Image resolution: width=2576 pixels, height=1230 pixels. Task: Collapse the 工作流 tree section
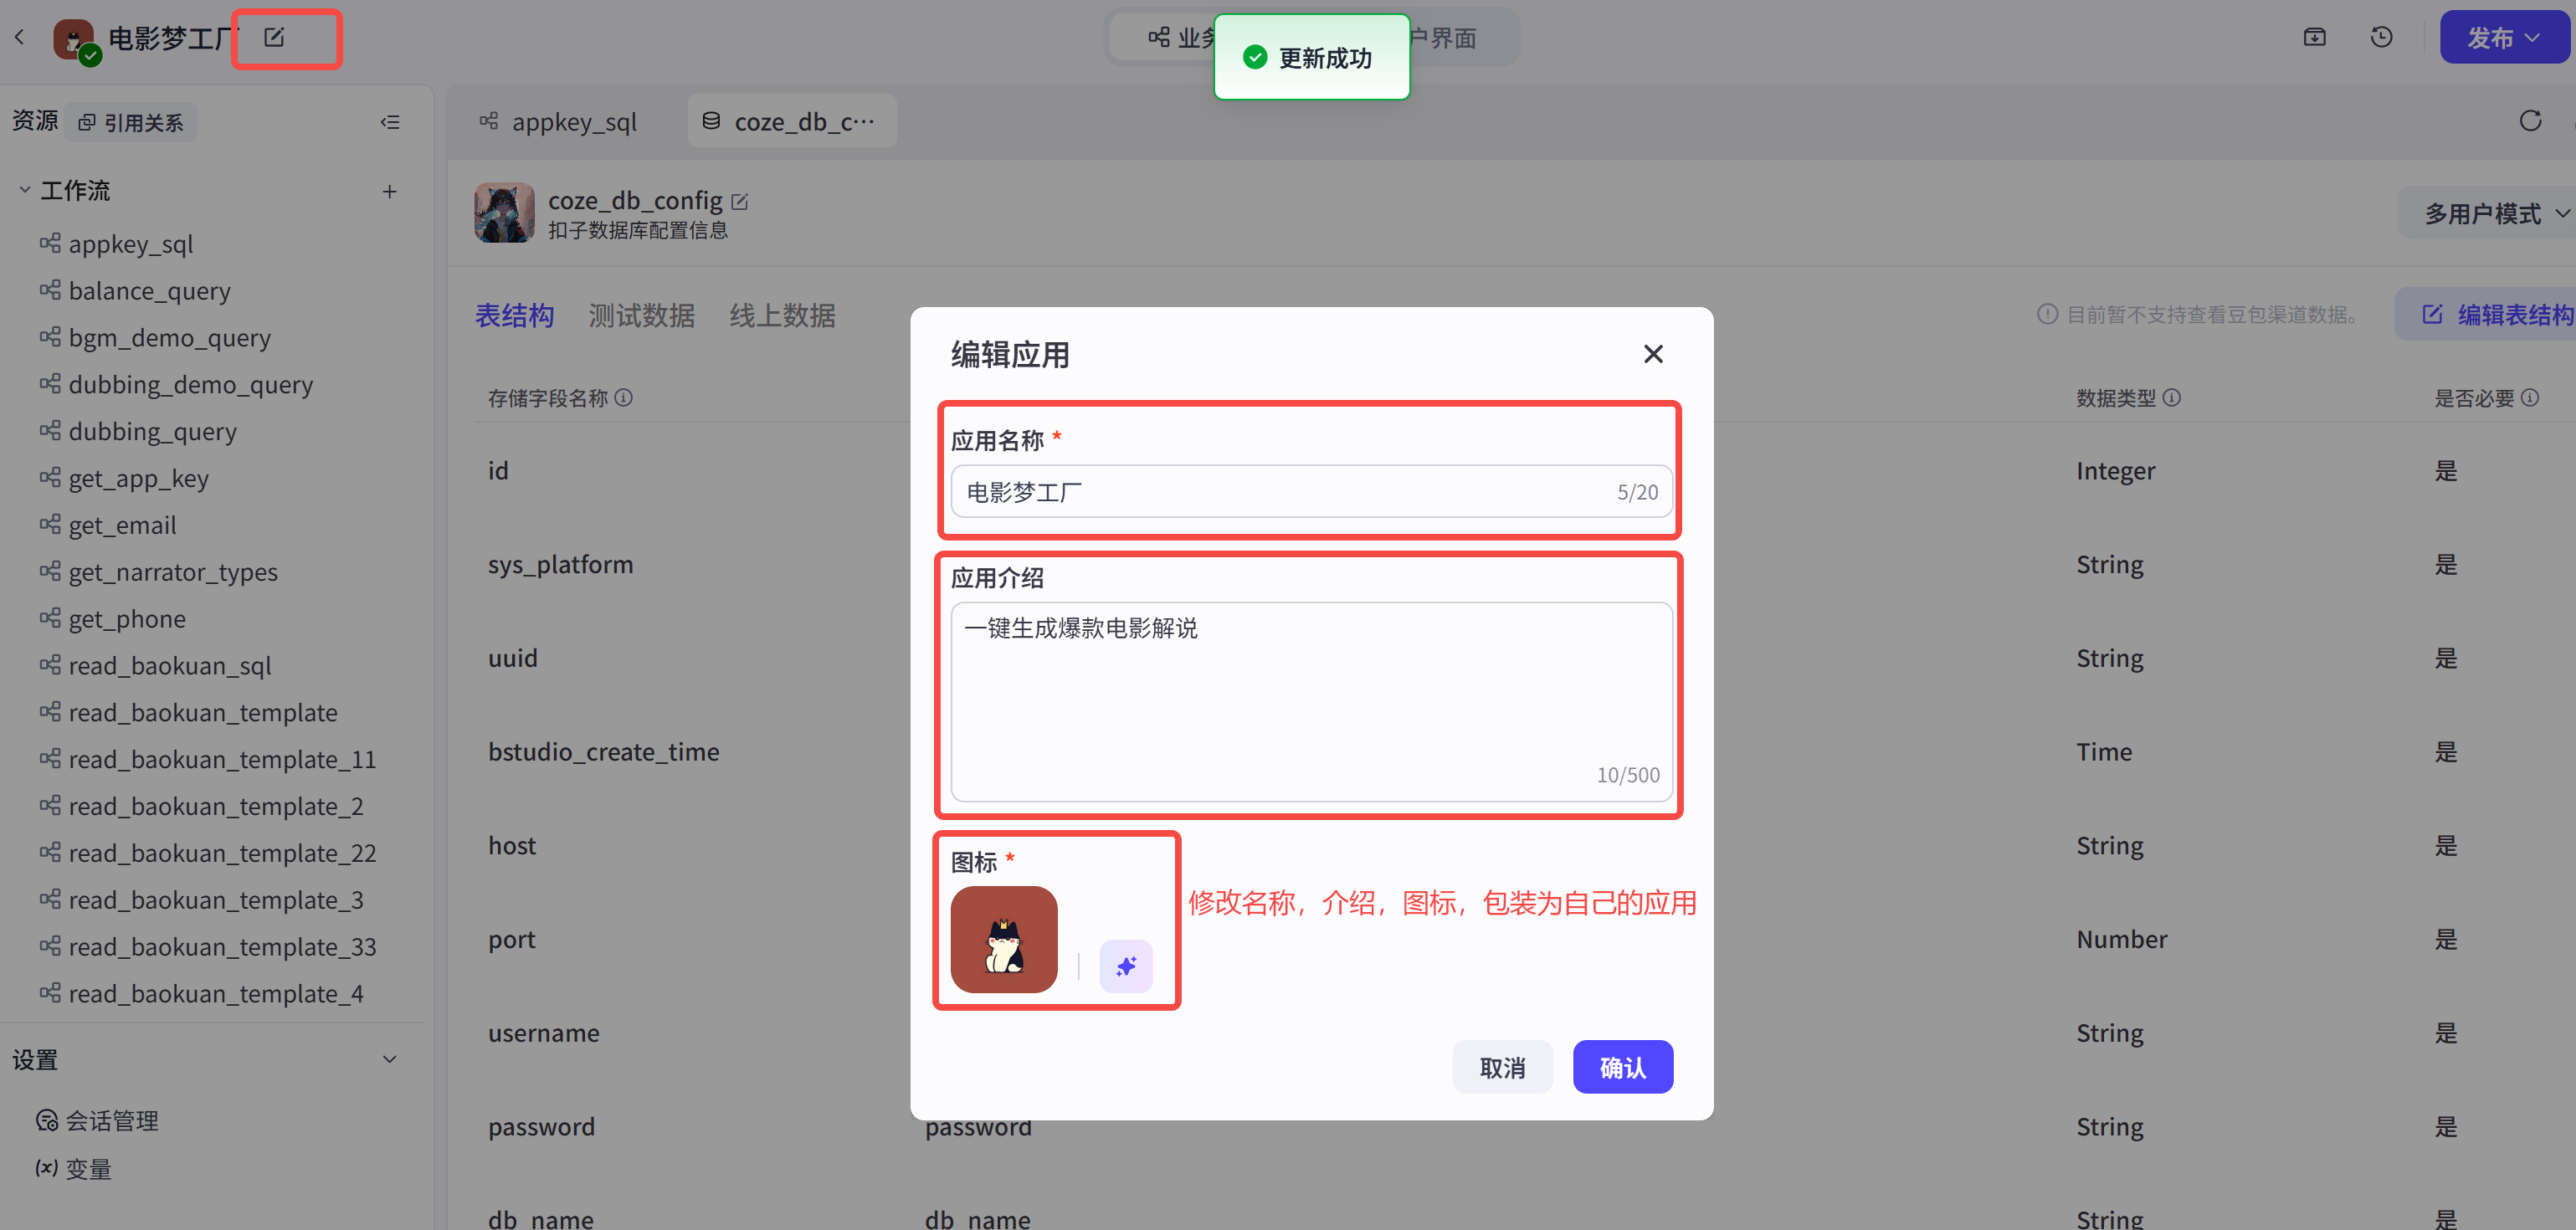[25, 190]
